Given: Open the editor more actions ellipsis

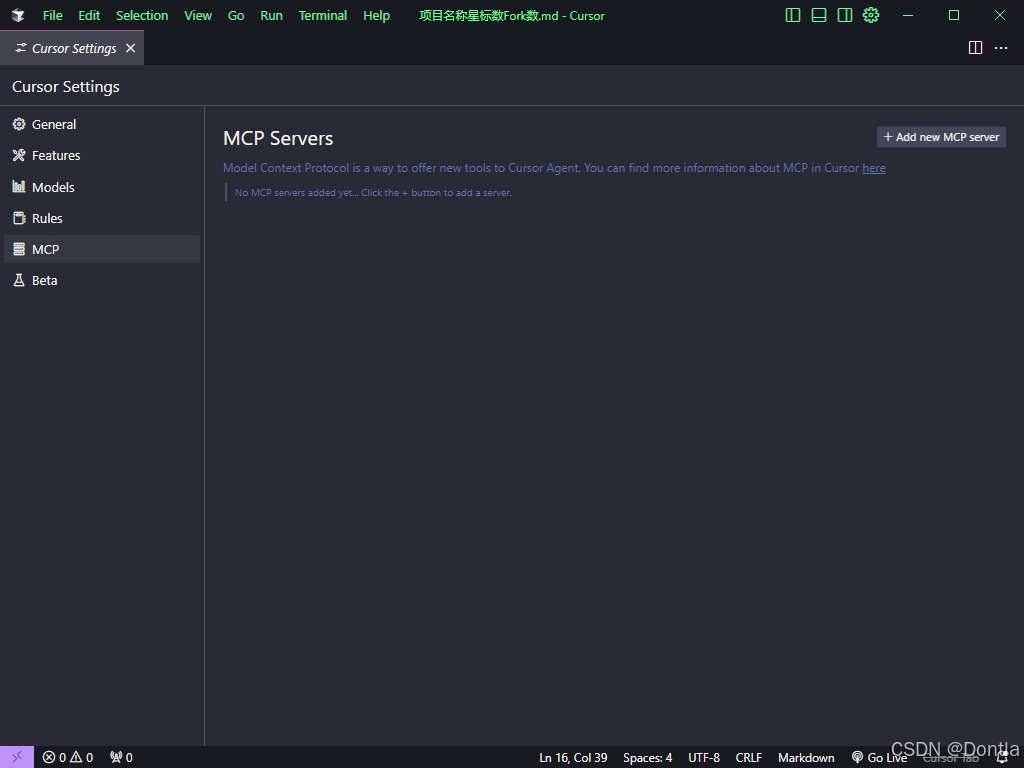Looking at the screenshot, I should [1000, 48].
